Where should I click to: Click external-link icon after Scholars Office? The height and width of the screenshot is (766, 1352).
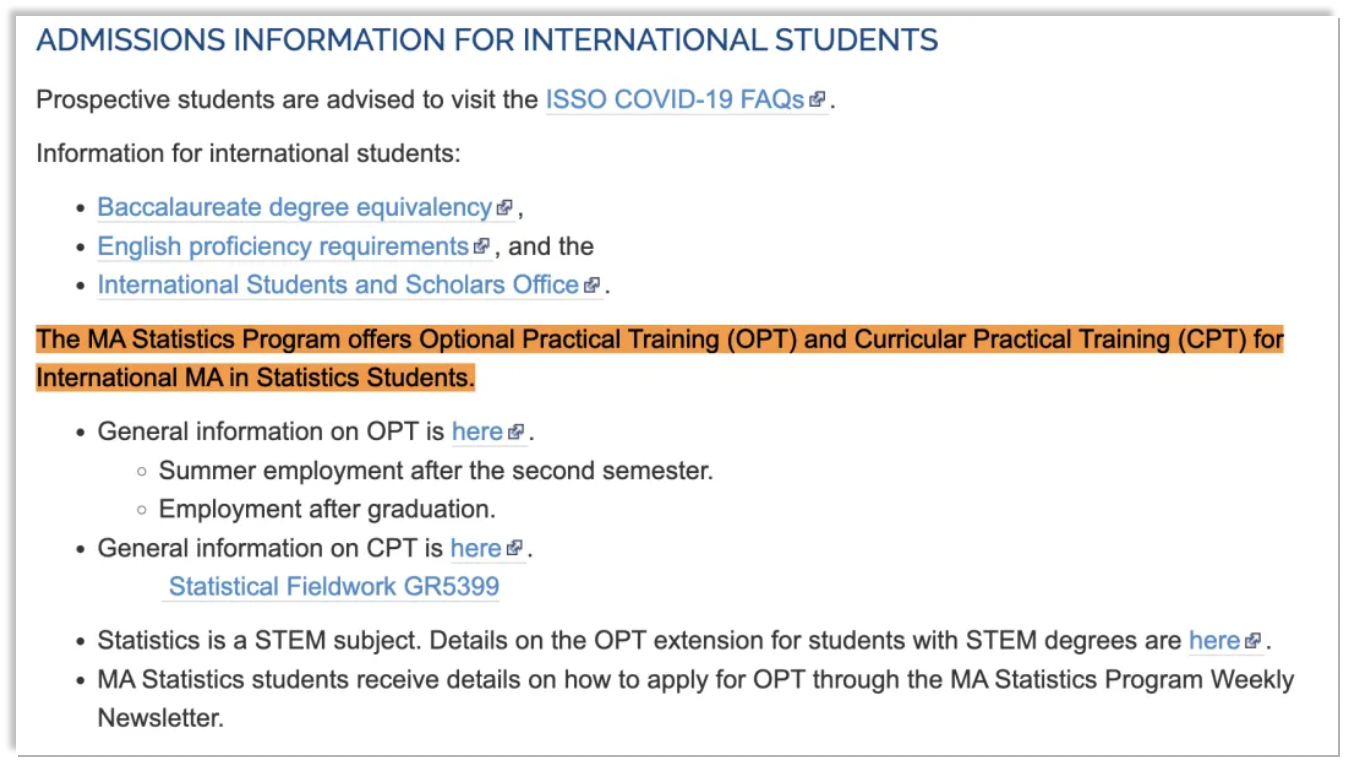(592, 285)
